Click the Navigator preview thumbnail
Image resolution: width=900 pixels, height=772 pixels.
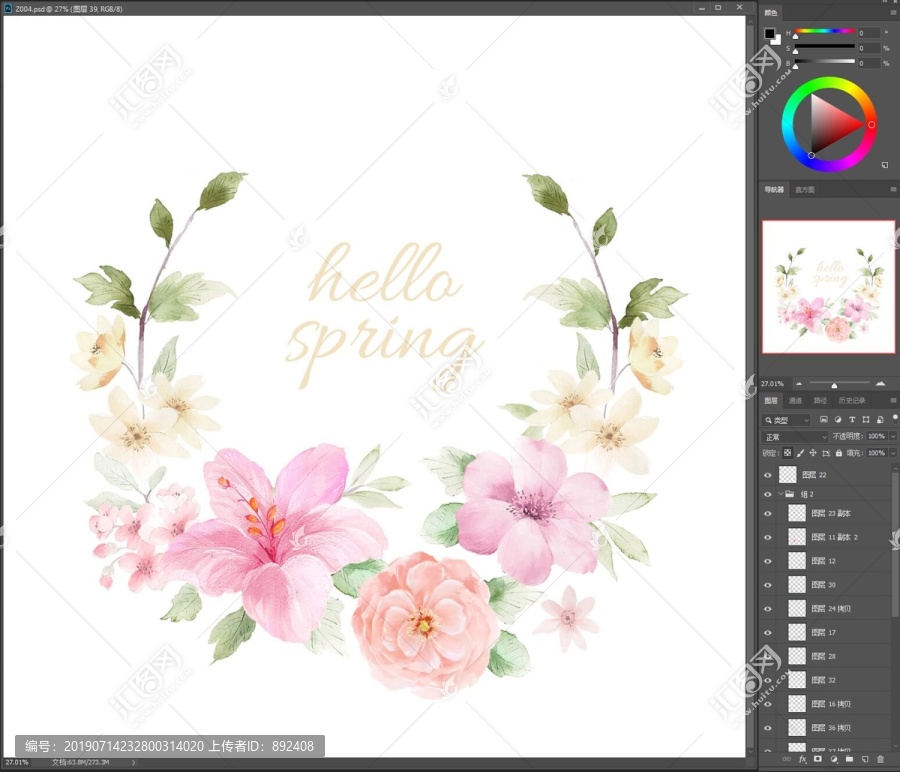829,286
